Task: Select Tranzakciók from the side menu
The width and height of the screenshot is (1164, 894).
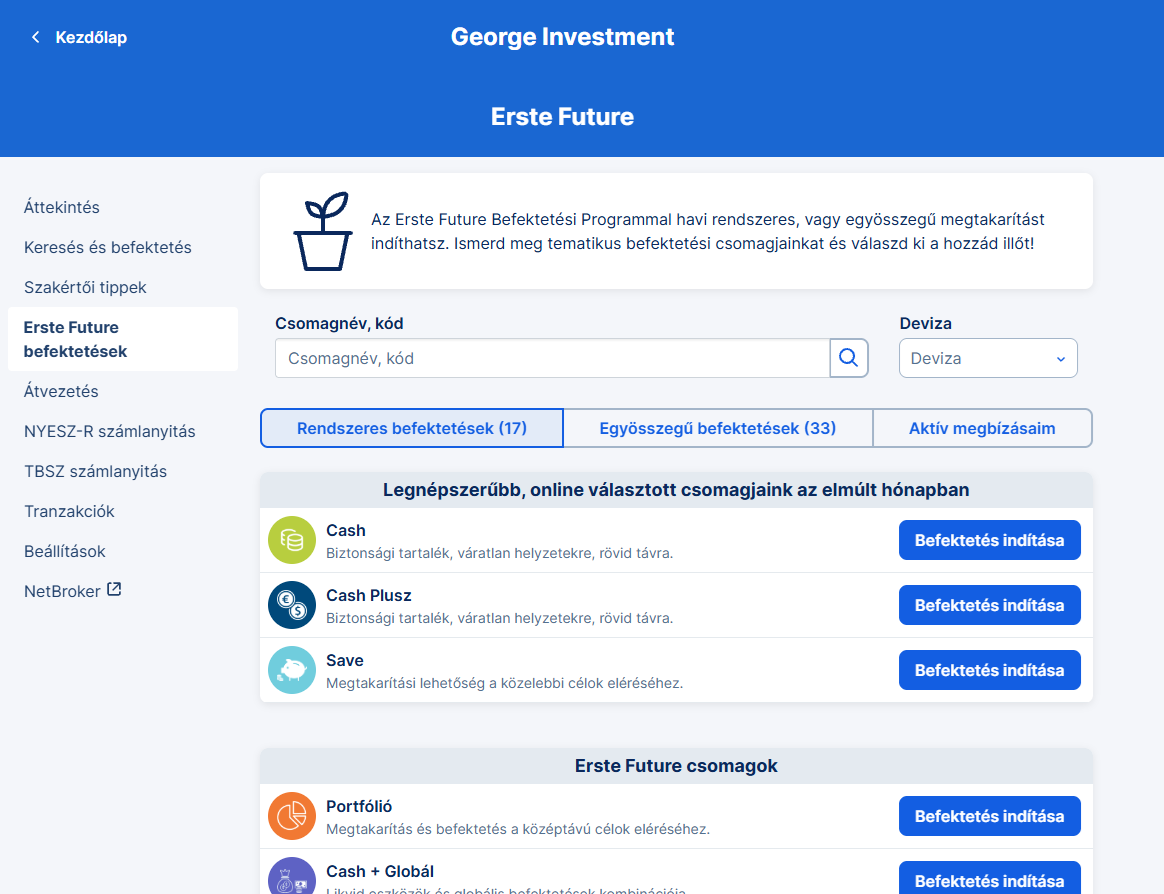Action: click(x=69, y=511)
